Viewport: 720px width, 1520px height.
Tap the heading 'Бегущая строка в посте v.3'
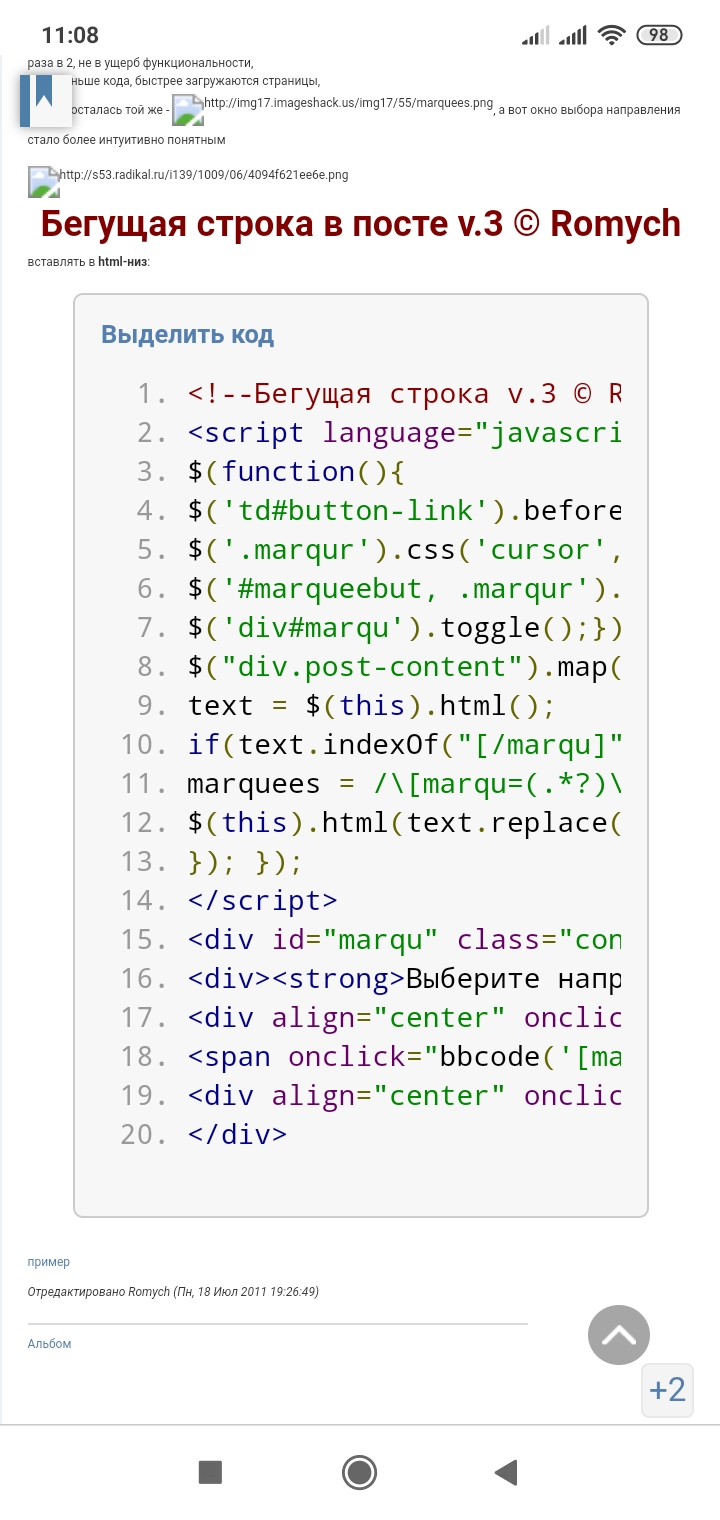click(x=361, y=224)
